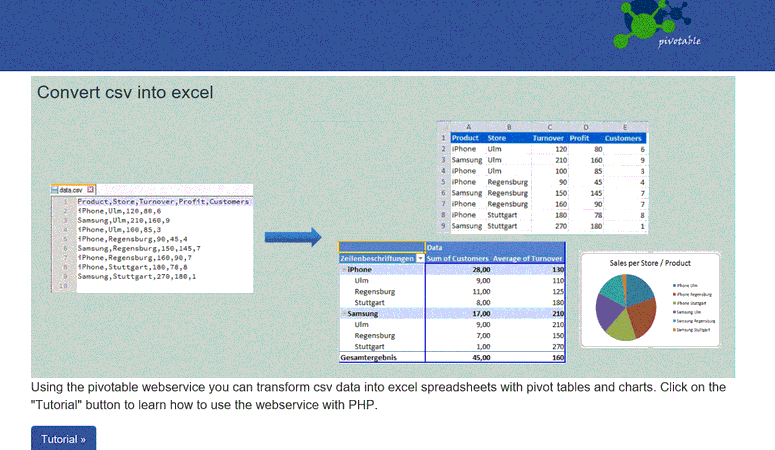Select the Turnover column header cell
The height and width of the screenshot is (450, 775).
point(548,138)
